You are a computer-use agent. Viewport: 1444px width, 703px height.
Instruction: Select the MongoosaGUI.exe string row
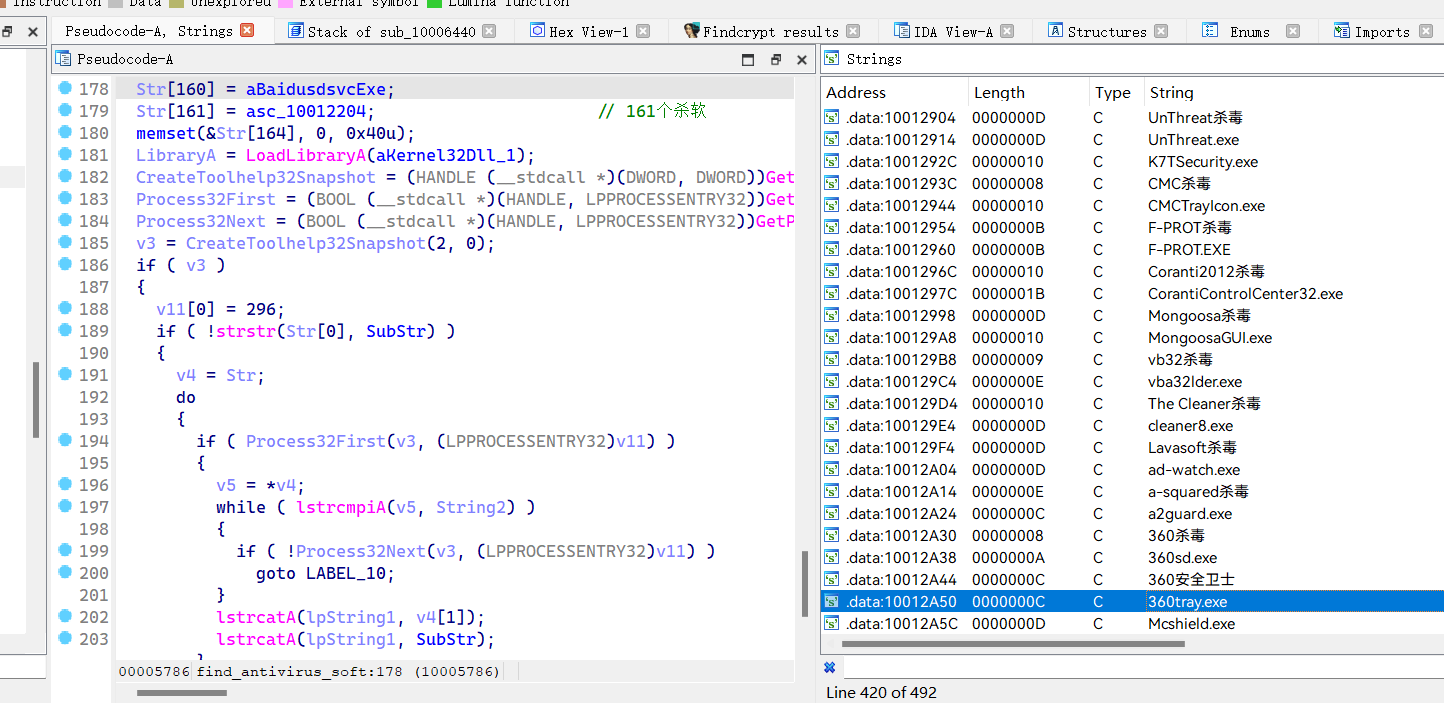click(x=1133, y=338)
